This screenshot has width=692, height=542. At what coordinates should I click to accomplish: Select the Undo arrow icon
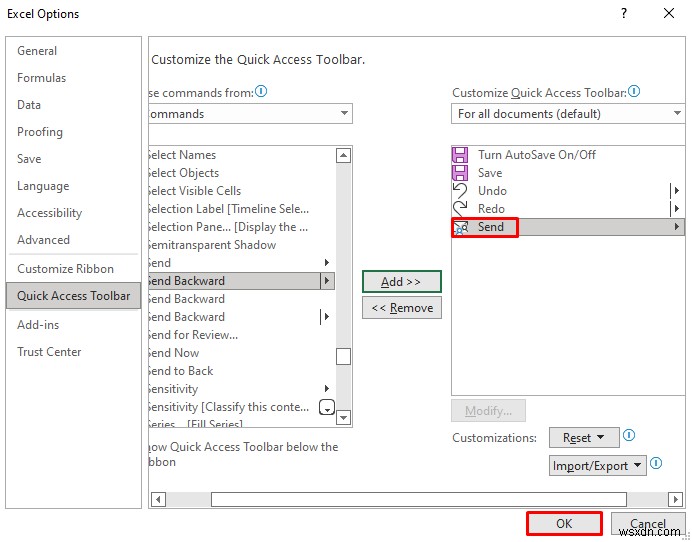[460, 191]
